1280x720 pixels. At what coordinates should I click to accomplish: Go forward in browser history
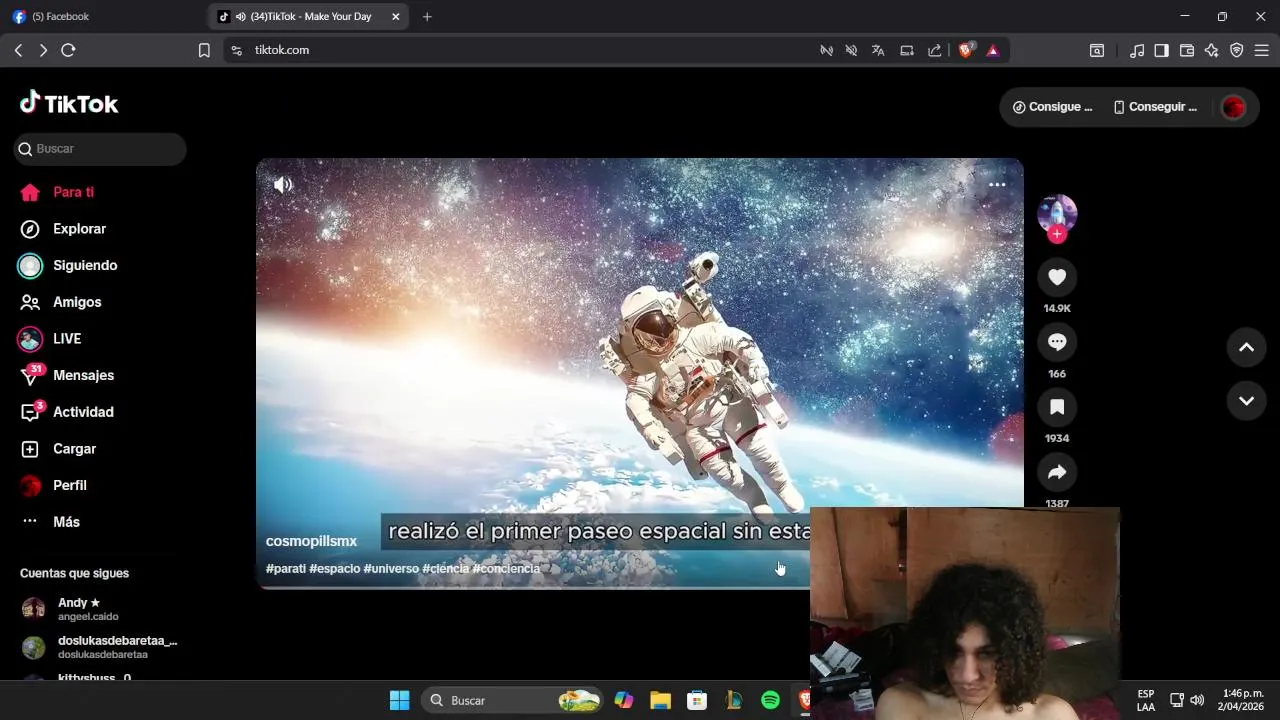(x=43, y=50)
